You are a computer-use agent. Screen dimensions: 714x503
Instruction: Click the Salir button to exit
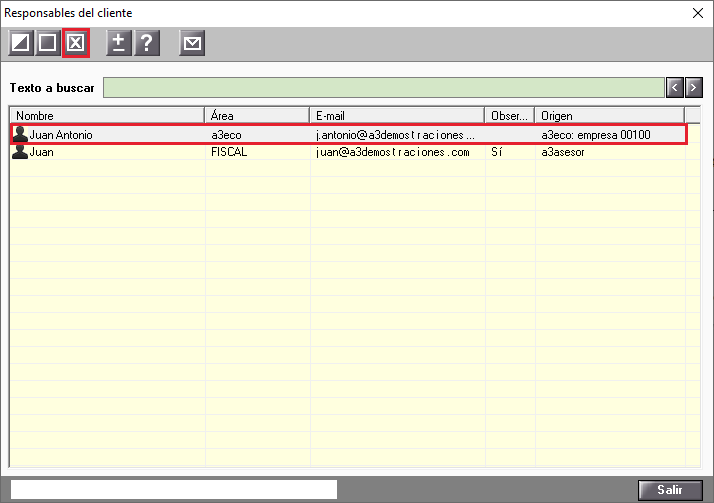[x=670, y=490]
